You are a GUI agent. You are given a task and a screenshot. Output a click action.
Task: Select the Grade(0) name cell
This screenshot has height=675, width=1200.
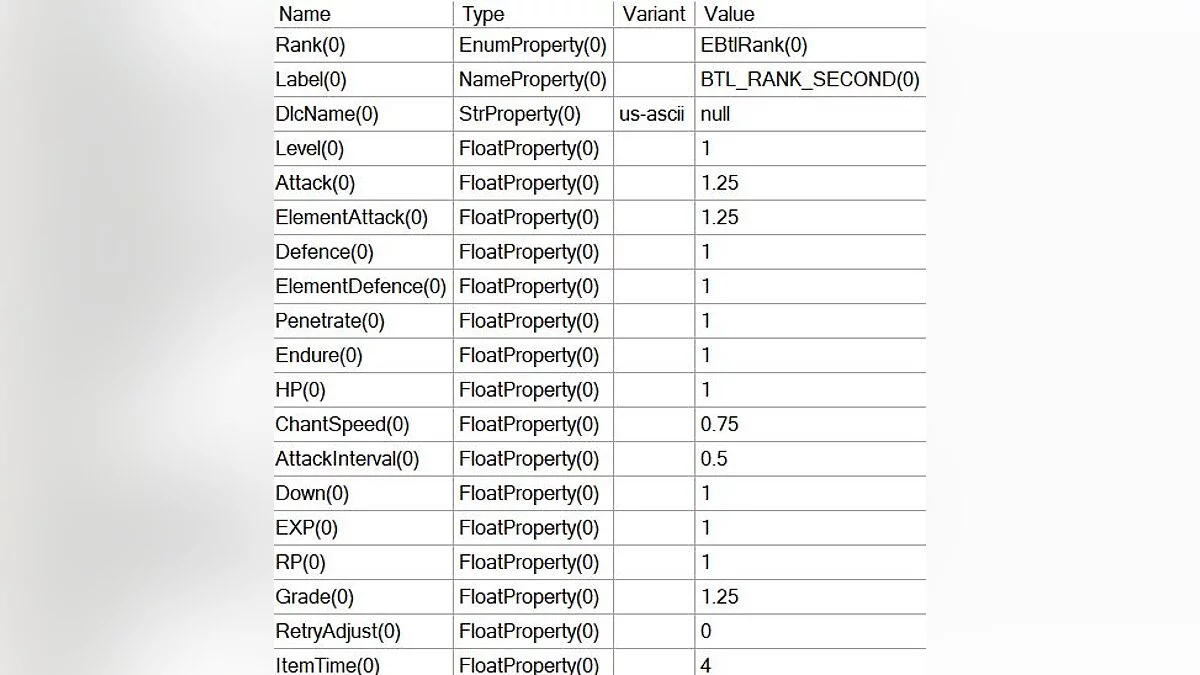click(x=315, y=597)
